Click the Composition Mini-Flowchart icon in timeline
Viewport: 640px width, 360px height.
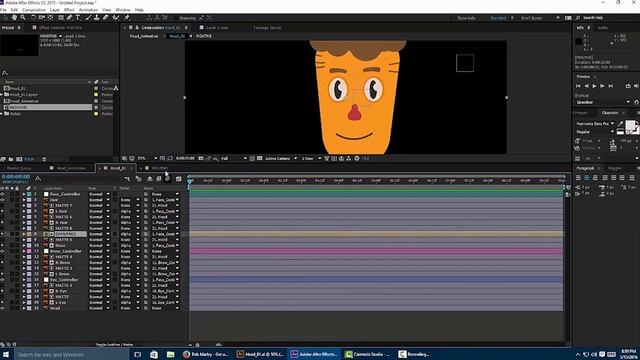[x=127, y=179]
